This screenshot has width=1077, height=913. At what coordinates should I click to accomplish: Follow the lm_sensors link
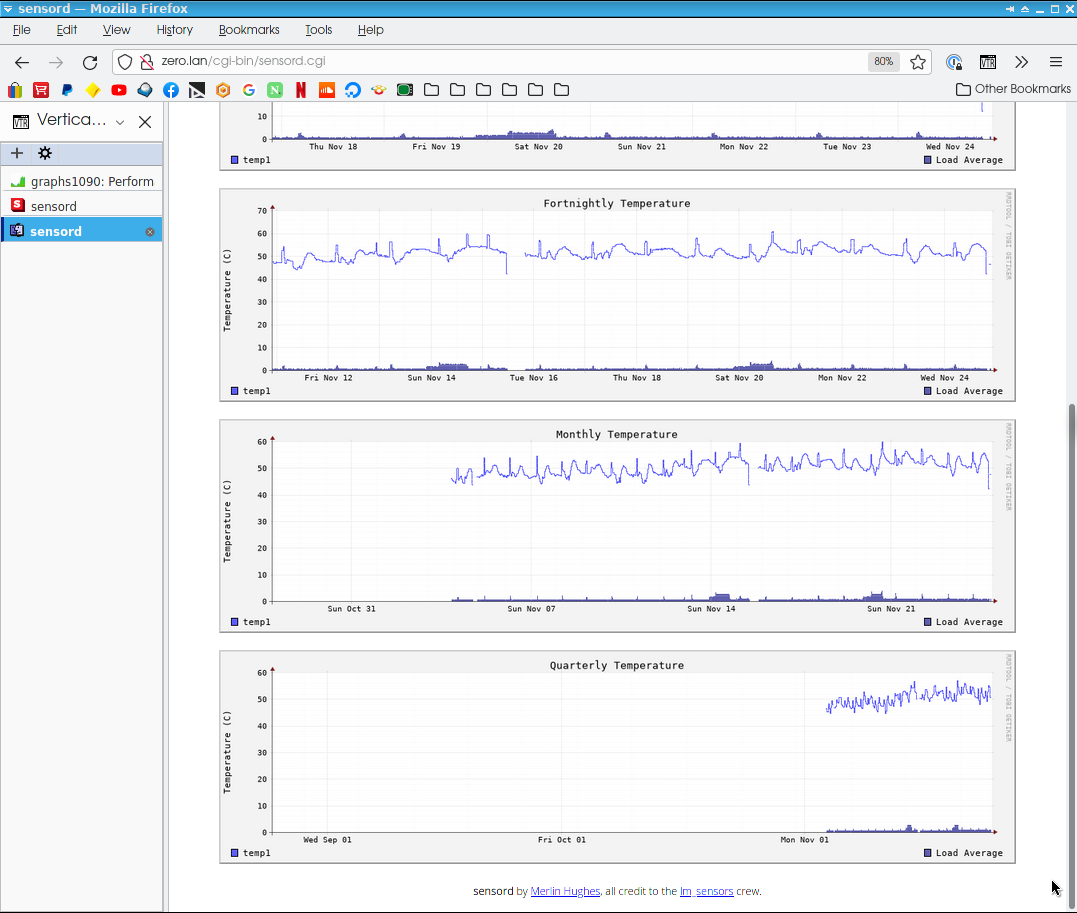[706, 891]
